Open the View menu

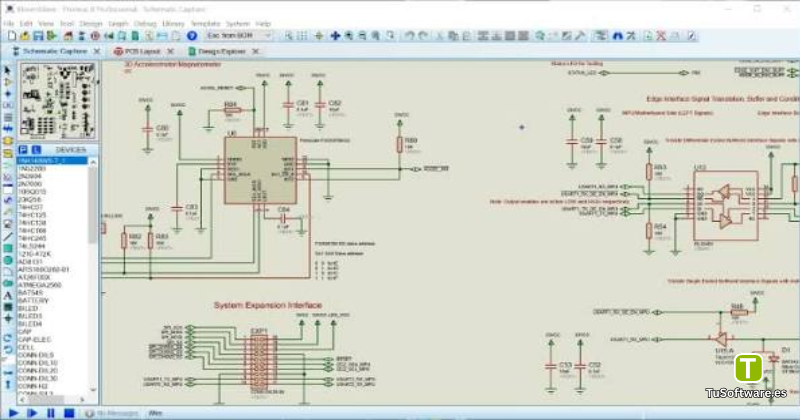[x=46, y=23]
